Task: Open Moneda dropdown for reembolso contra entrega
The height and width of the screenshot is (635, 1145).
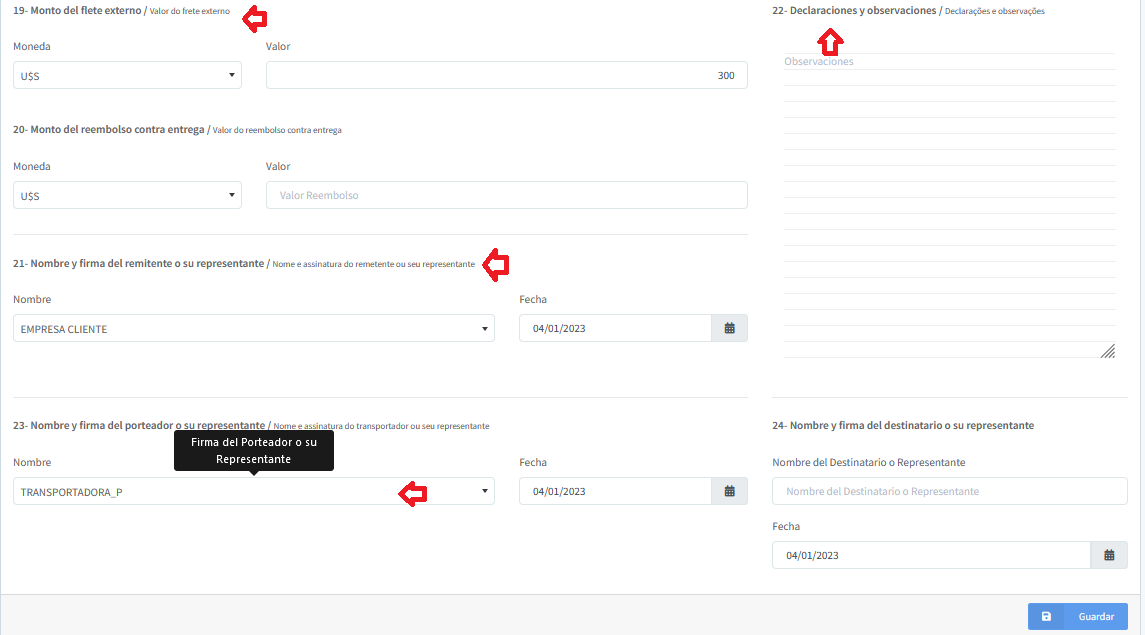Action: [x=127, y=196]
